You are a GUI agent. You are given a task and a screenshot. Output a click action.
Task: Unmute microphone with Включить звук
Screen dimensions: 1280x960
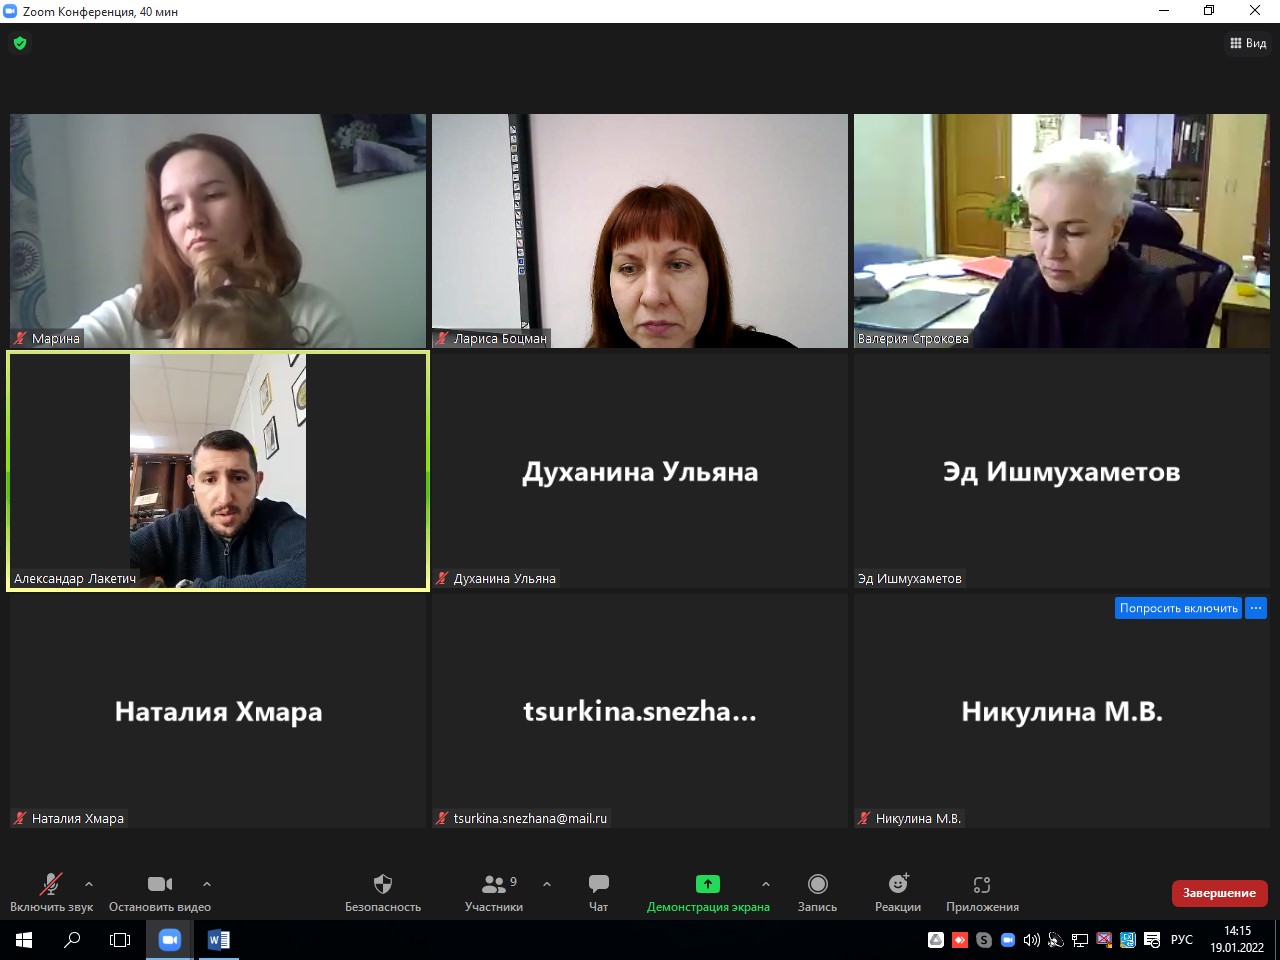(x=51, y=892)
